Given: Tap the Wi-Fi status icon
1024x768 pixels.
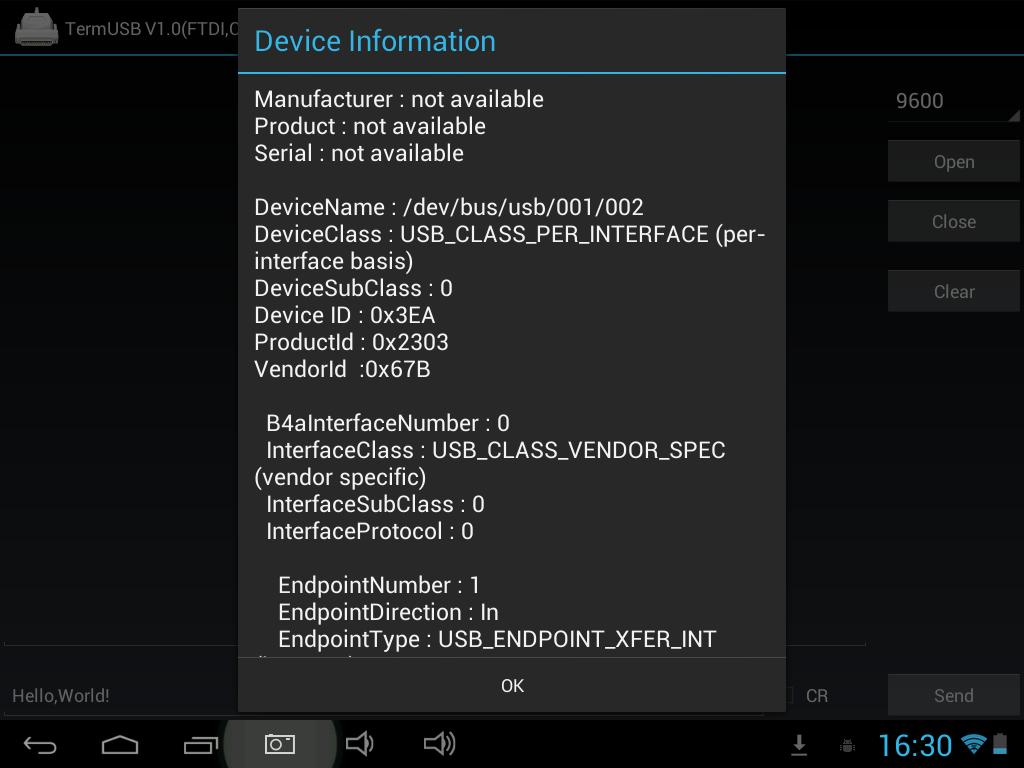Looking at the screenshot, I should (x=974, y=743).
